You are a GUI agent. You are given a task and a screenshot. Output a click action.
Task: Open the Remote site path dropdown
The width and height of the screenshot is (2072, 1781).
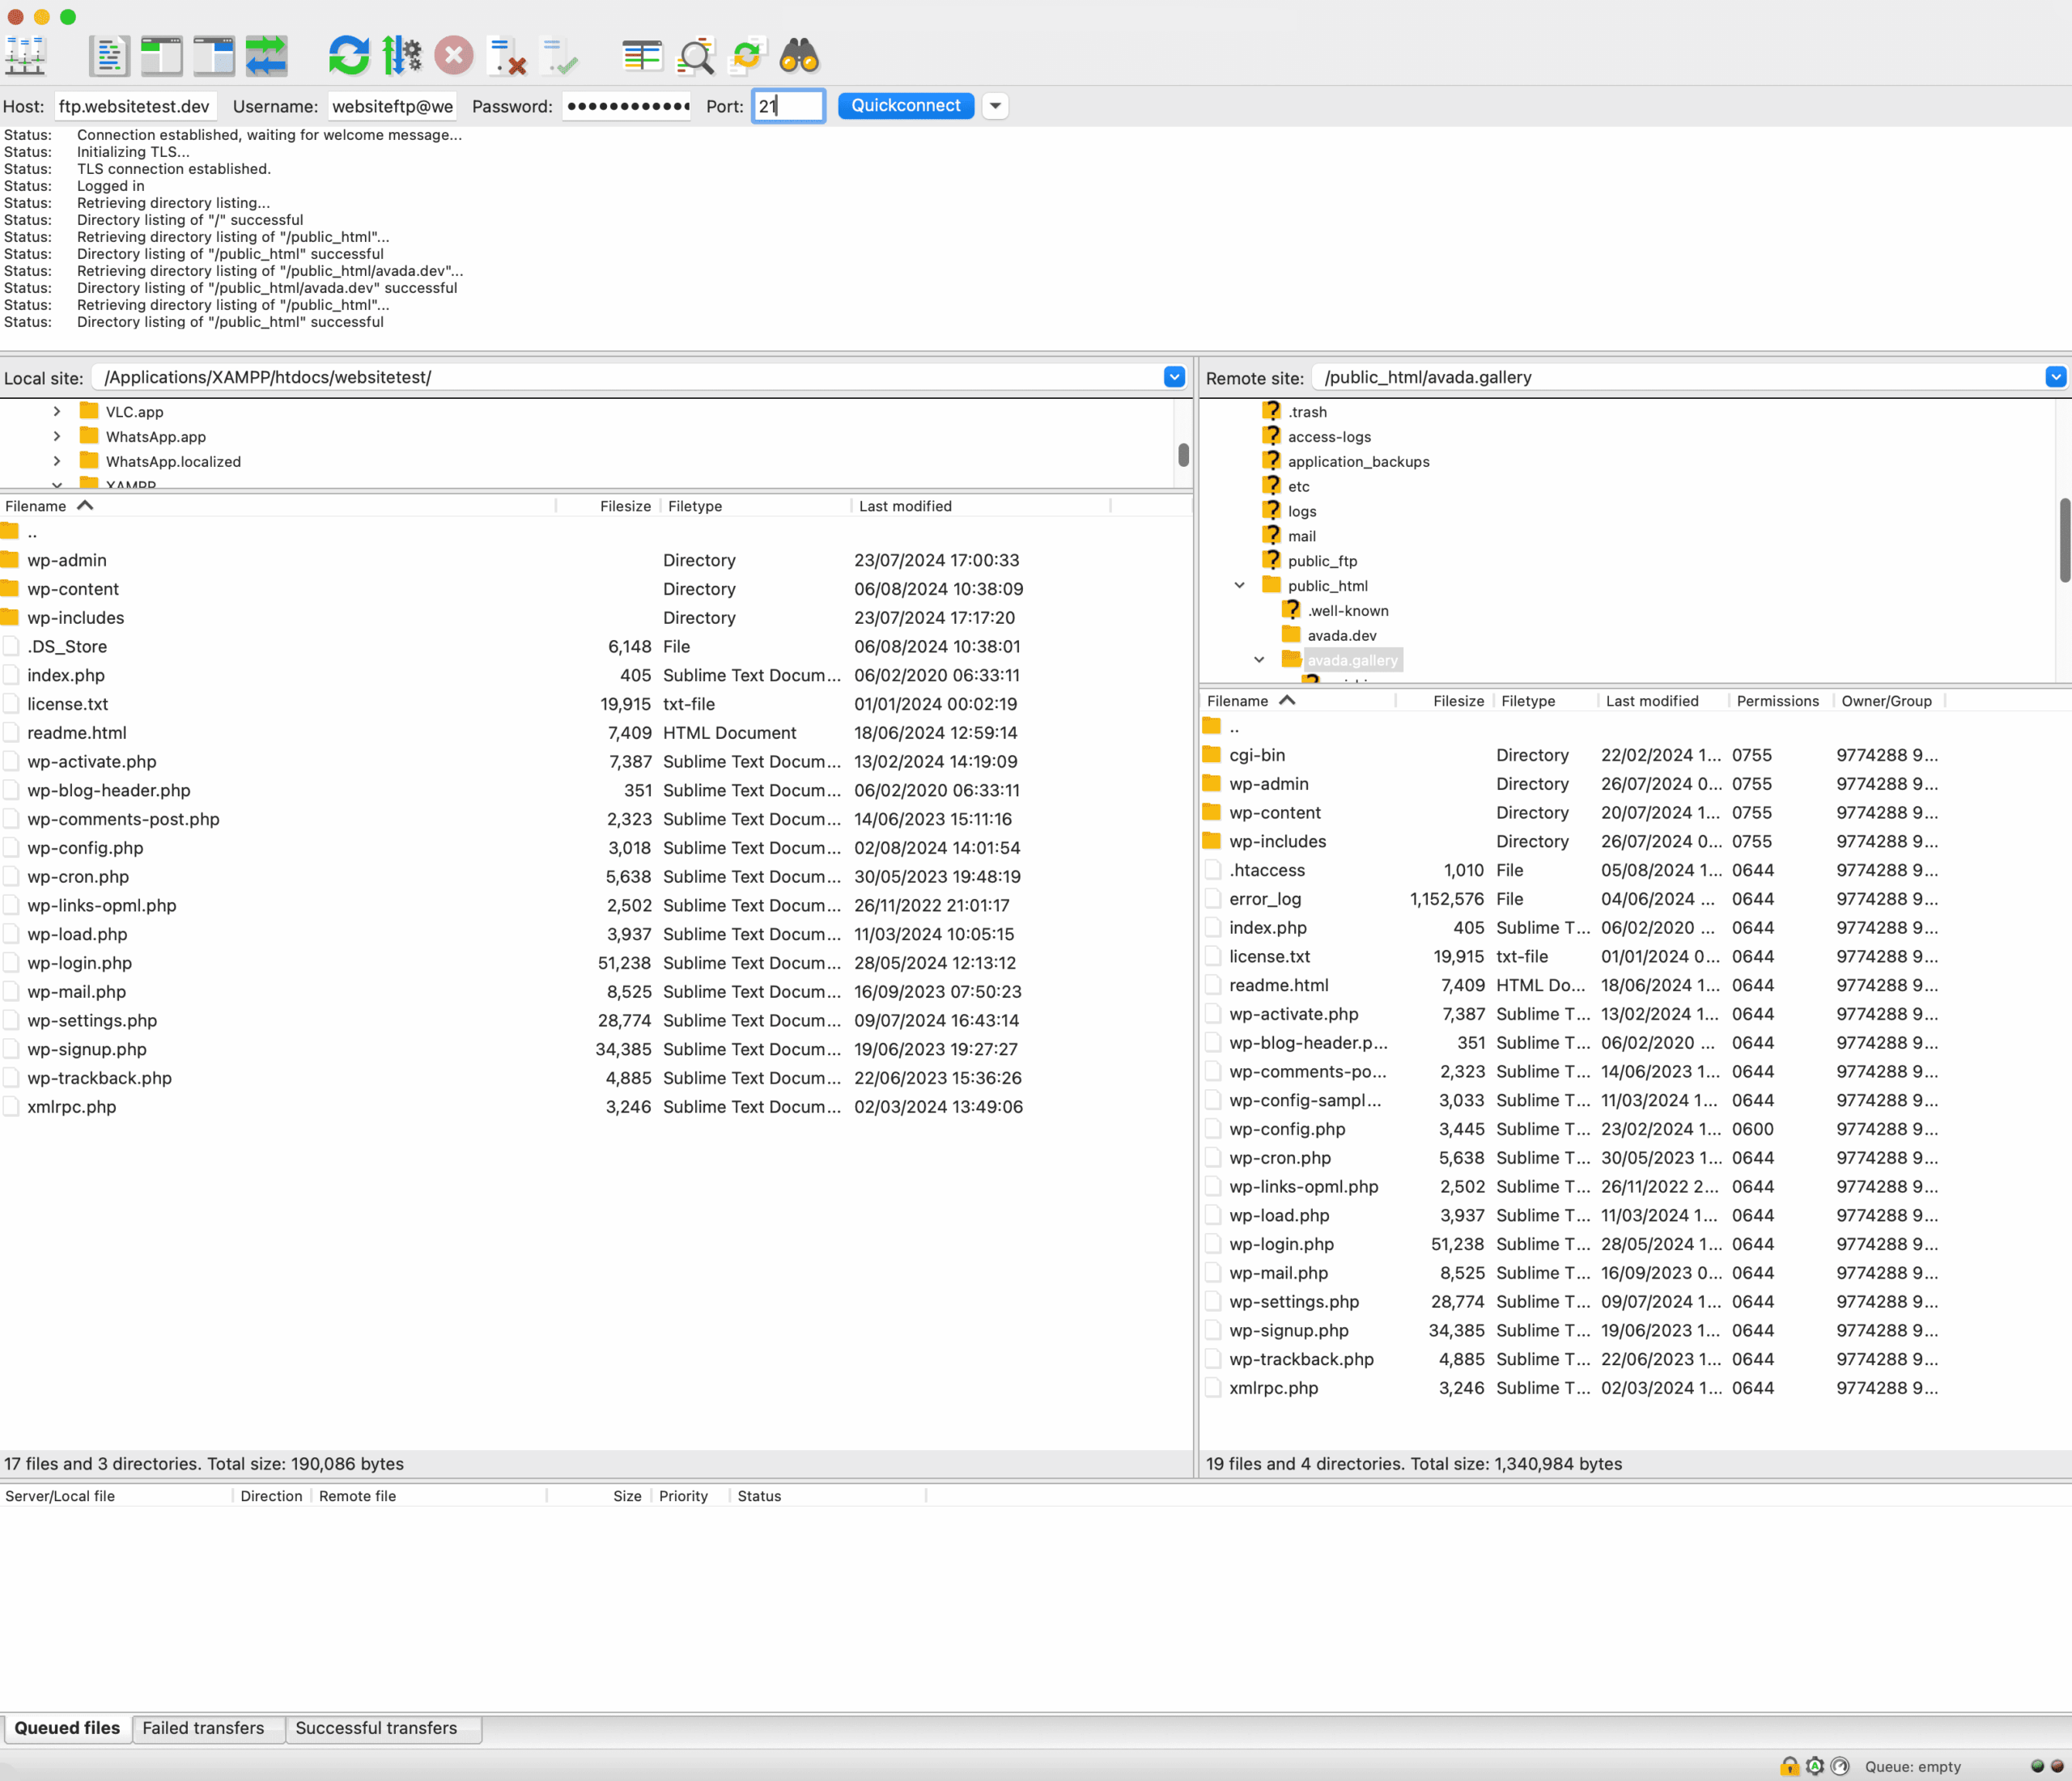[x=2056, y=377]
